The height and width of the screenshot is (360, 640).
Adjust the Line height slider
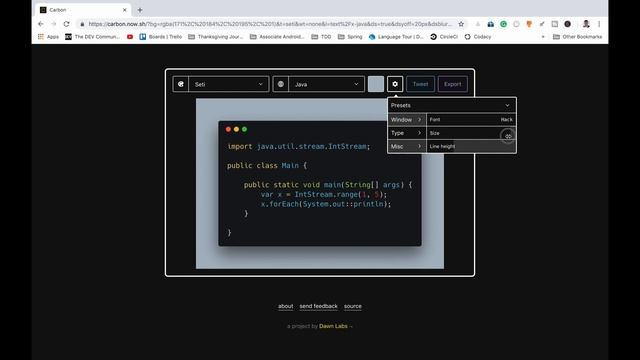(471, 146)
